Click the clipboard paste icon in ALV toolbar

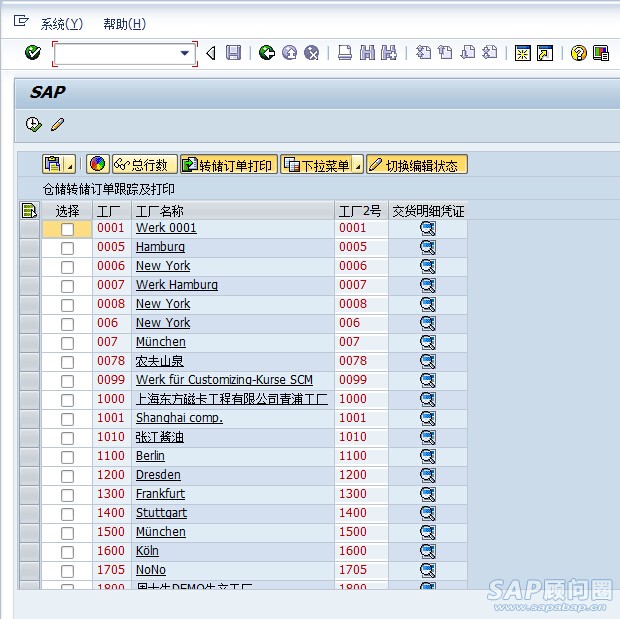[53, 164]
